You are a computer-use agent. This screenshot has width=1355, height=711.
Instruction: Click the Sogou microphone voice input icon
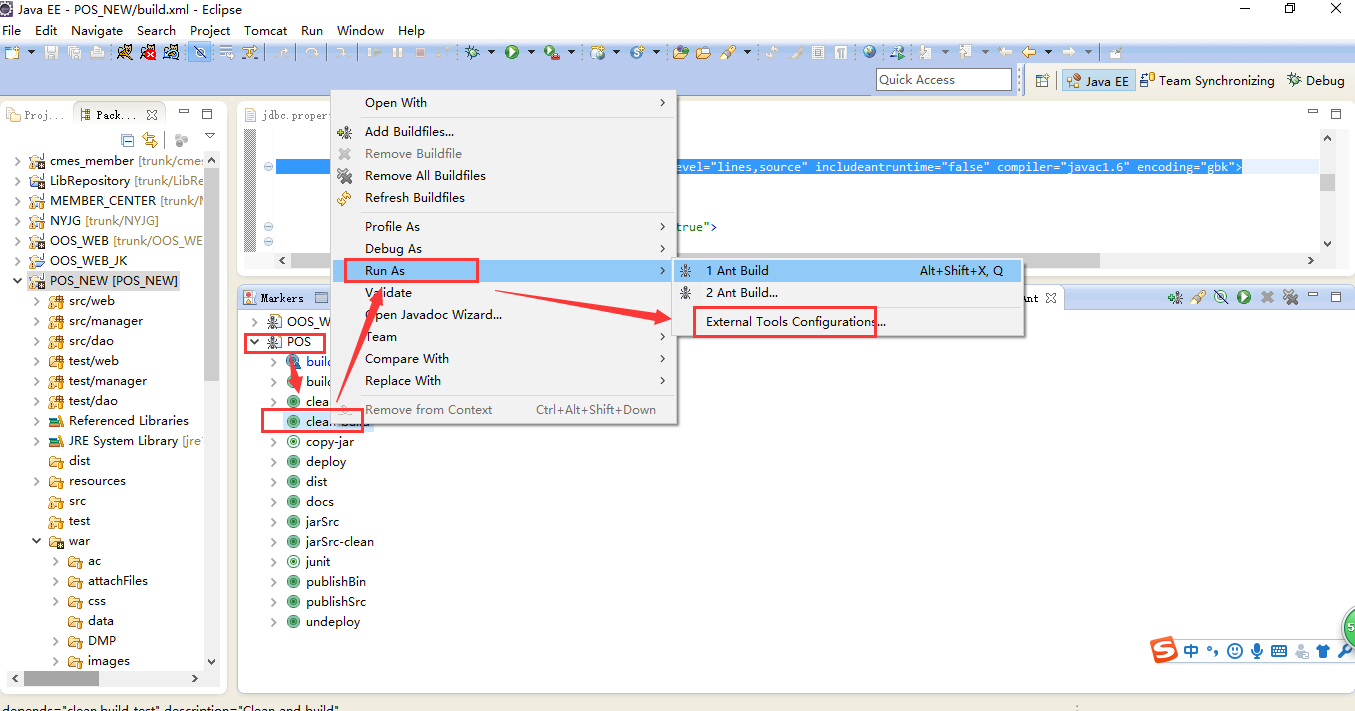click(x=1257, y=651)
